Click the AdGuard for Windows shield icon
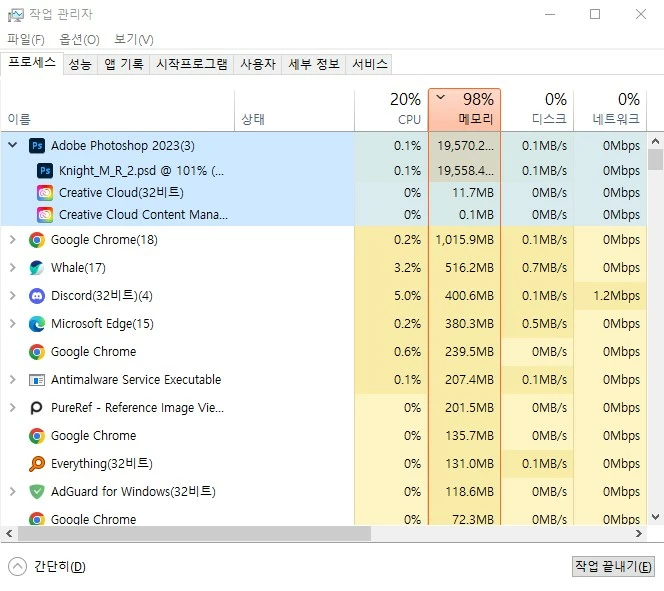 37,492
